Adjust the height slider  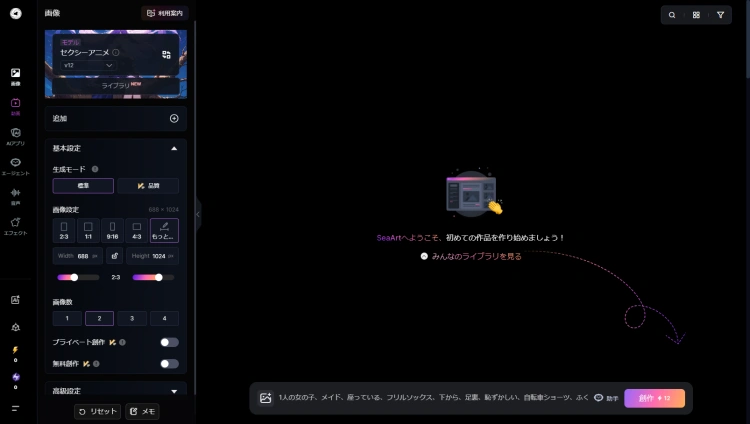153,277
